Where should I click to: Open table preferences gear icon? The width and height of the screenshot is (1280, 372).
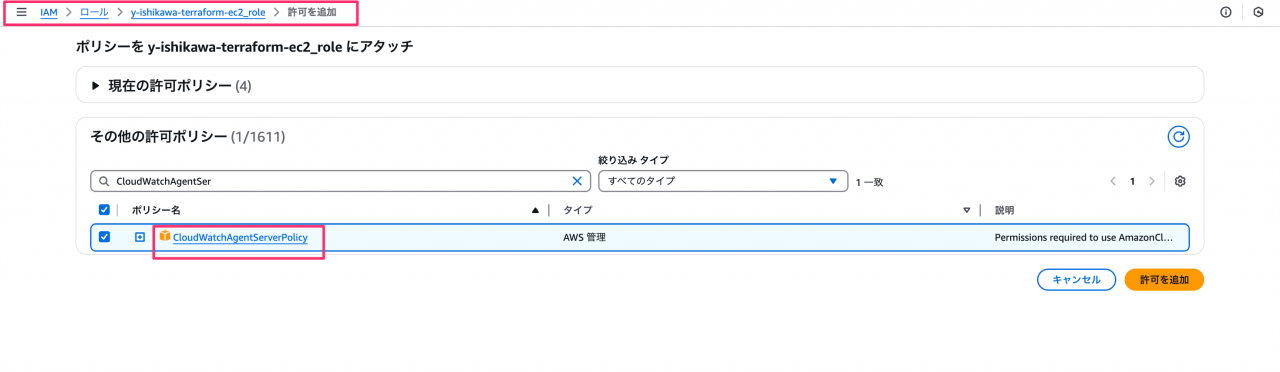(x=1180, y=181)
